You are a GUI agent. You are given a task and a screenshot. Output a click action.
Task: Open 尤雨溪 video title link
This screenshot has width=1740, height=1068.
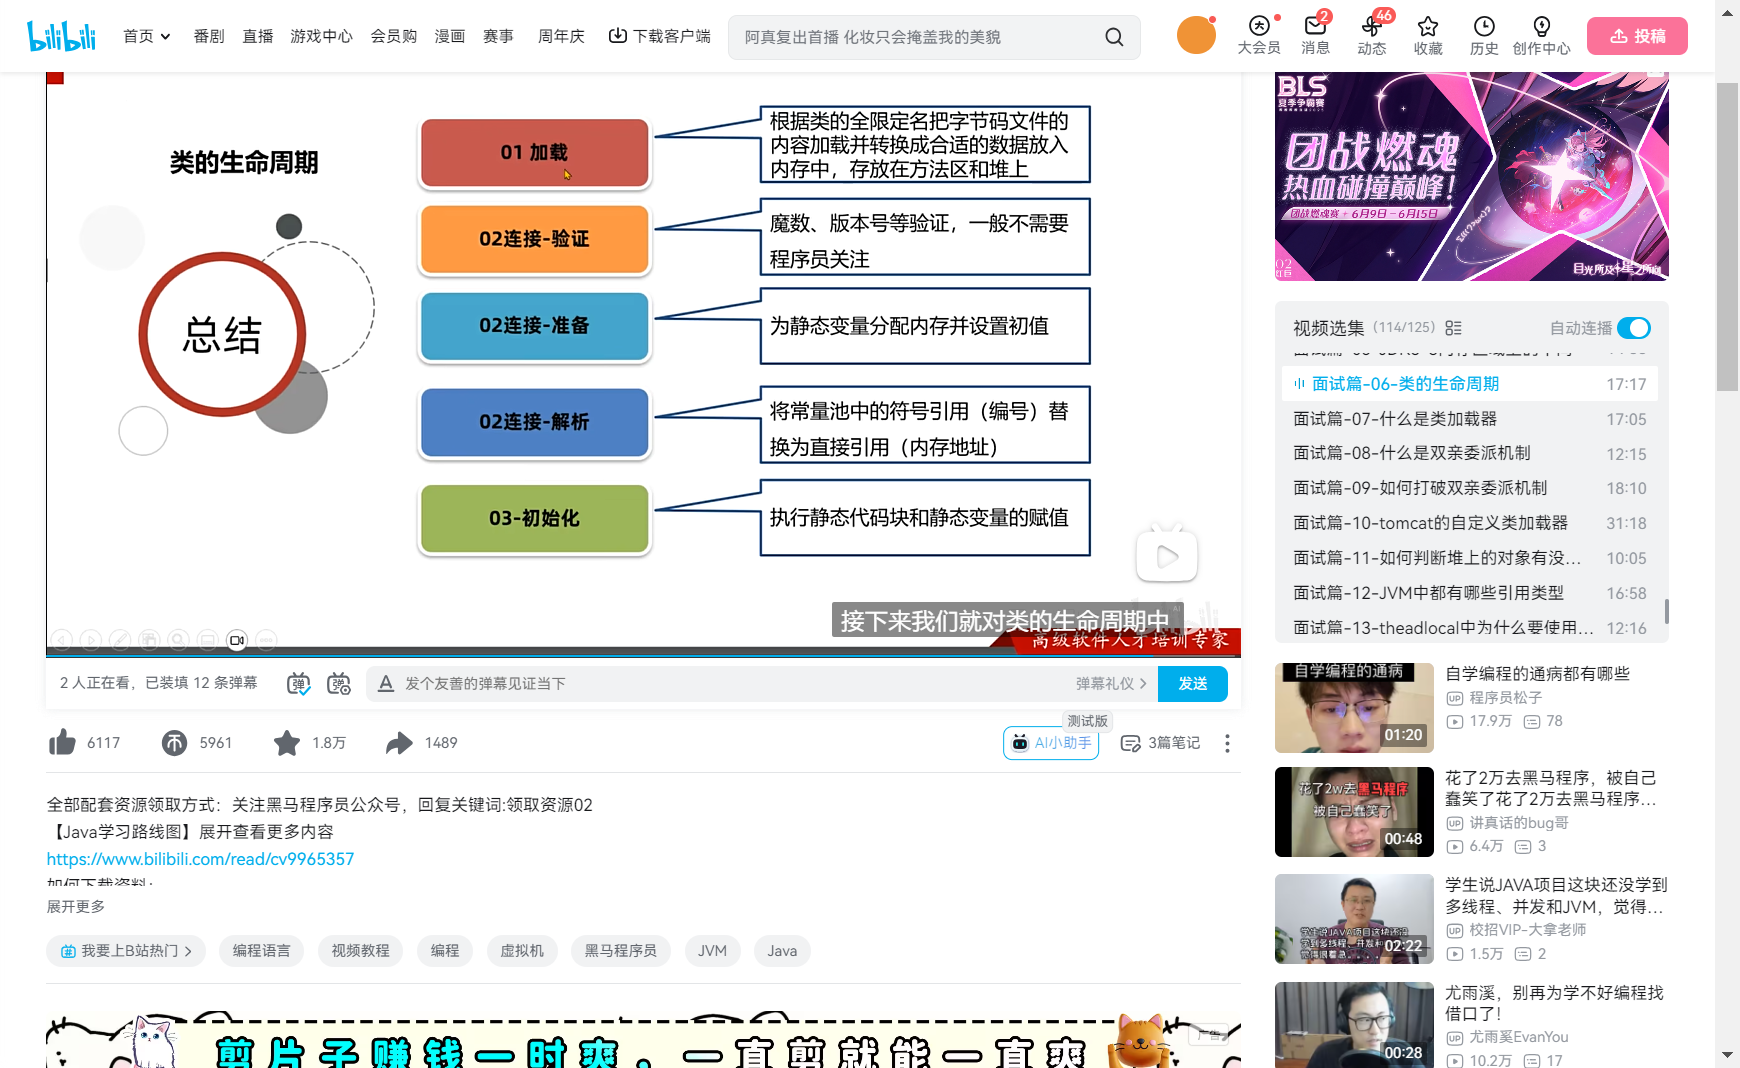click(x=1554, y=1003)
